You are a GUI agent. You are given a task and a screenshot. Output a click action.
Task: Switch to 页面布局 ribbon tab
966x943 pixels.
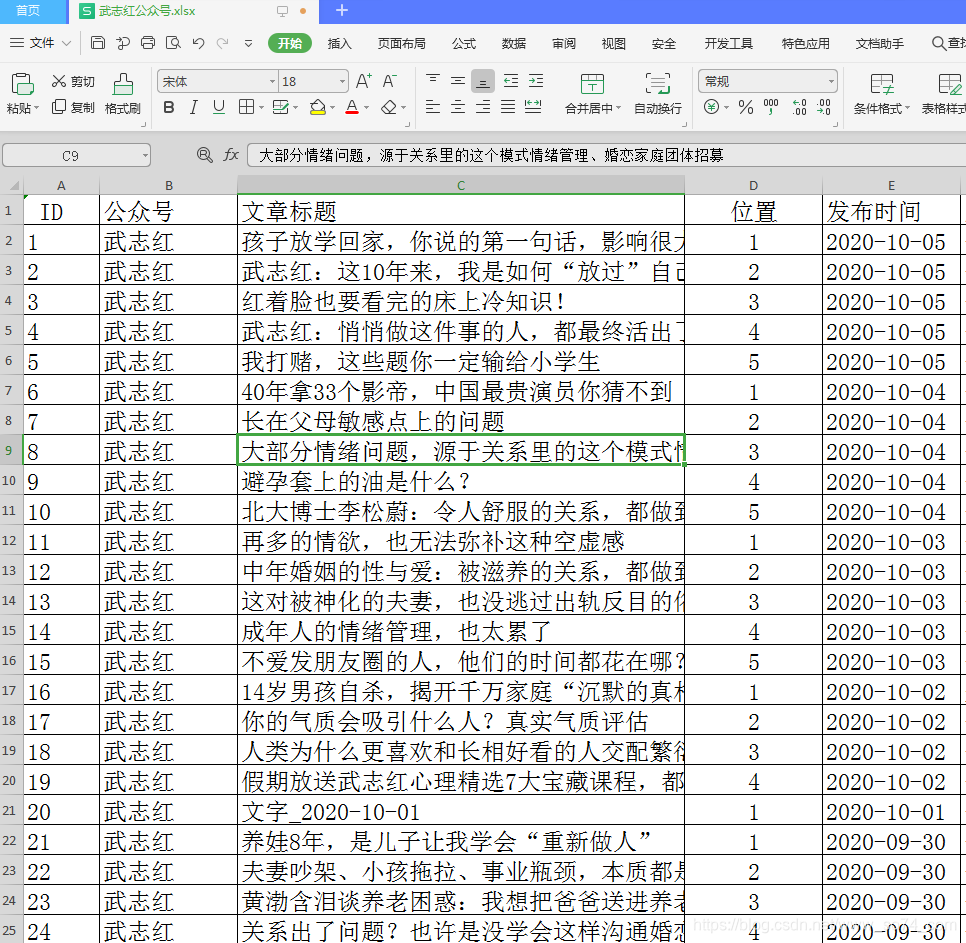pyautogui.click(x=402, y=44)
